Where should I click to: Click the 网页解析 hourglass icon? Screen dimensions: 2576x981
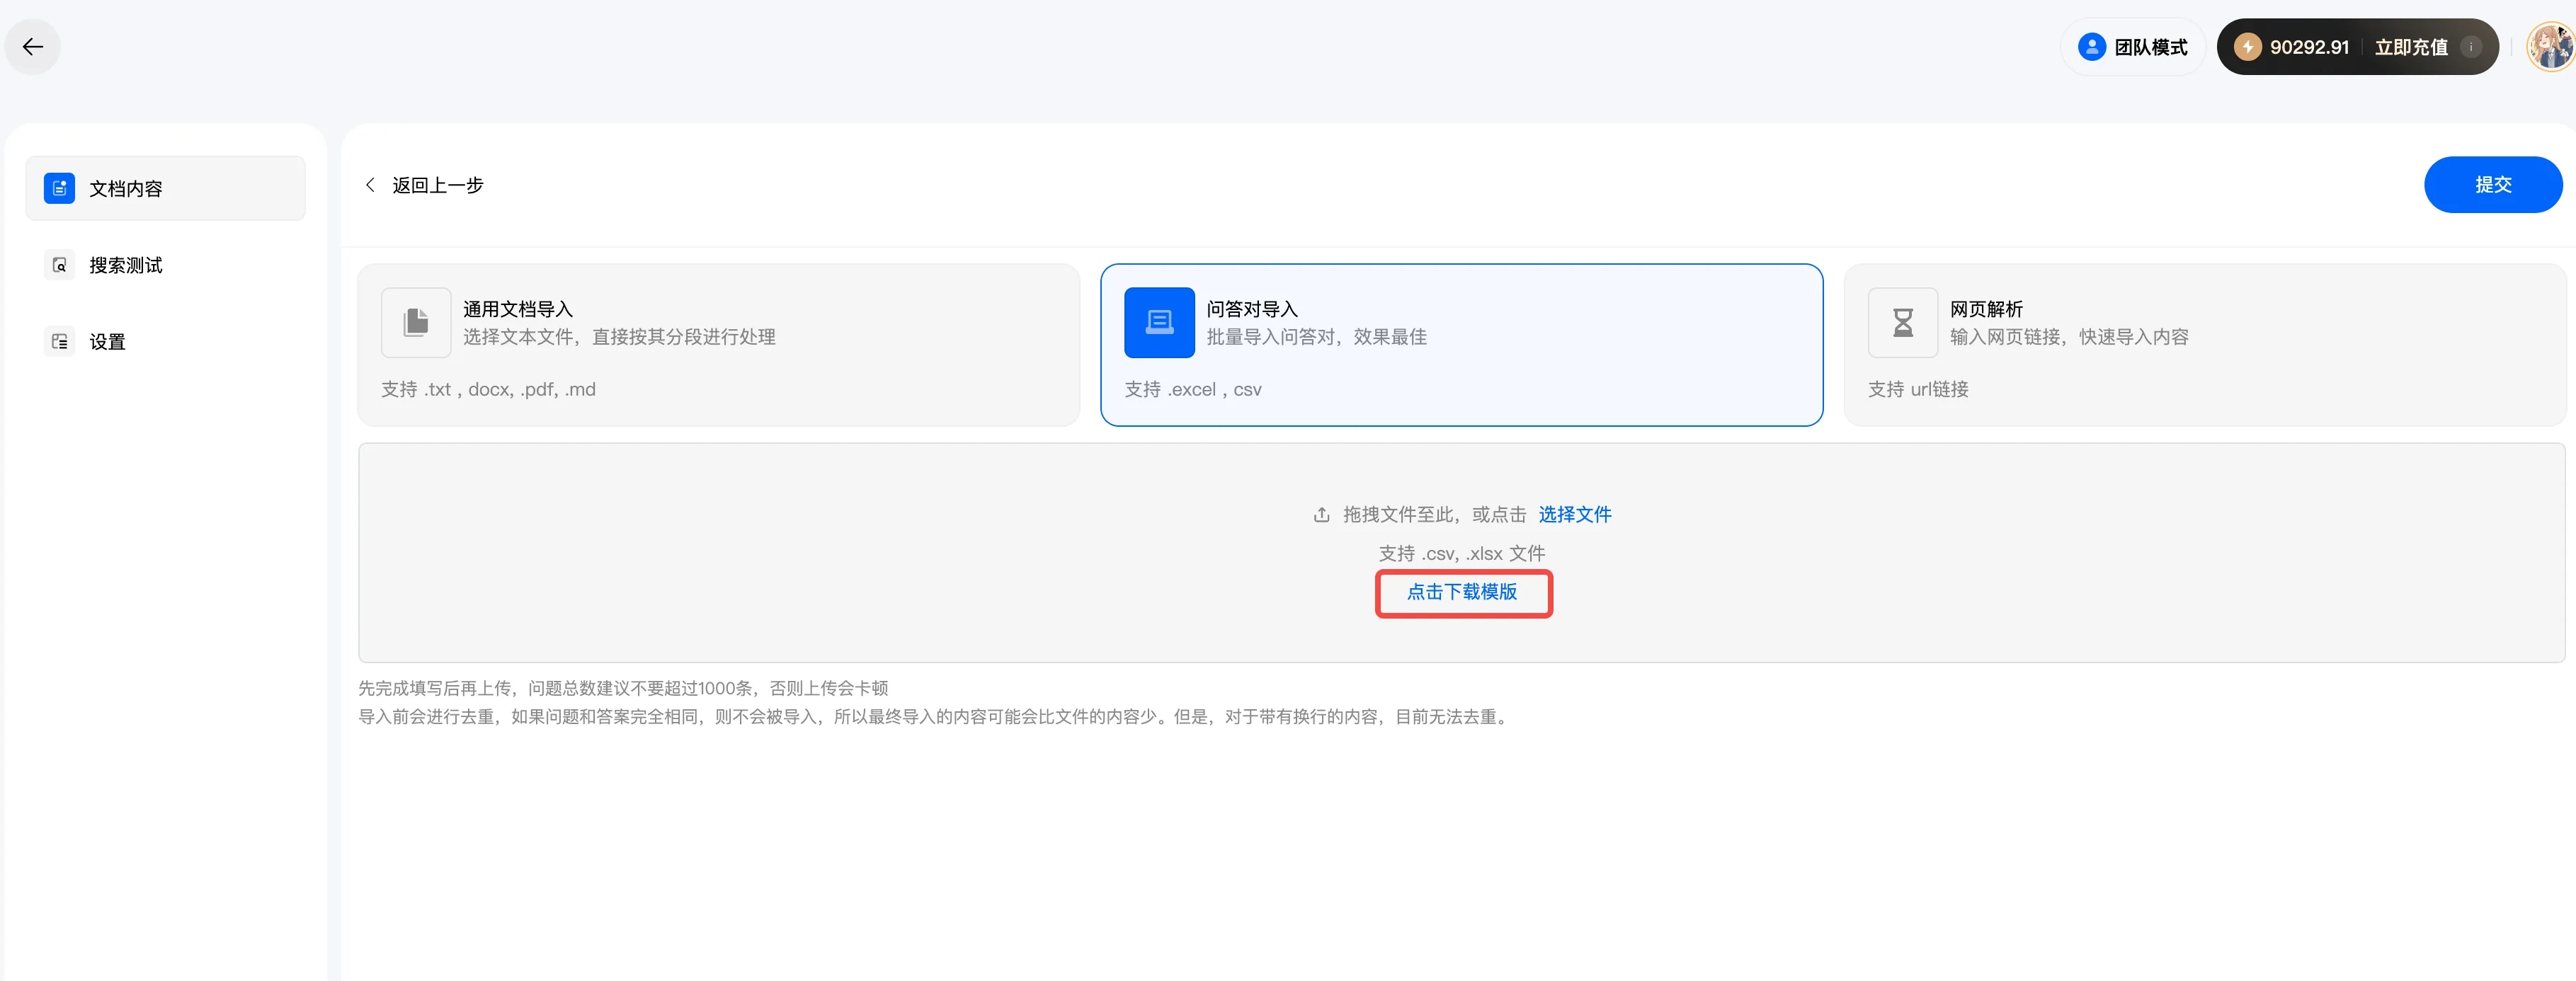tap(1902, 322)
